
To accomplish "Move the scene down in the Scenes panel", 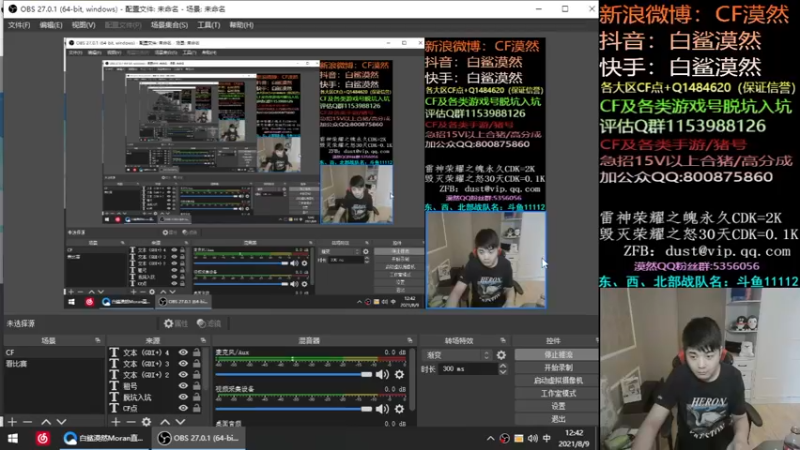I will [x=61, y=422].
